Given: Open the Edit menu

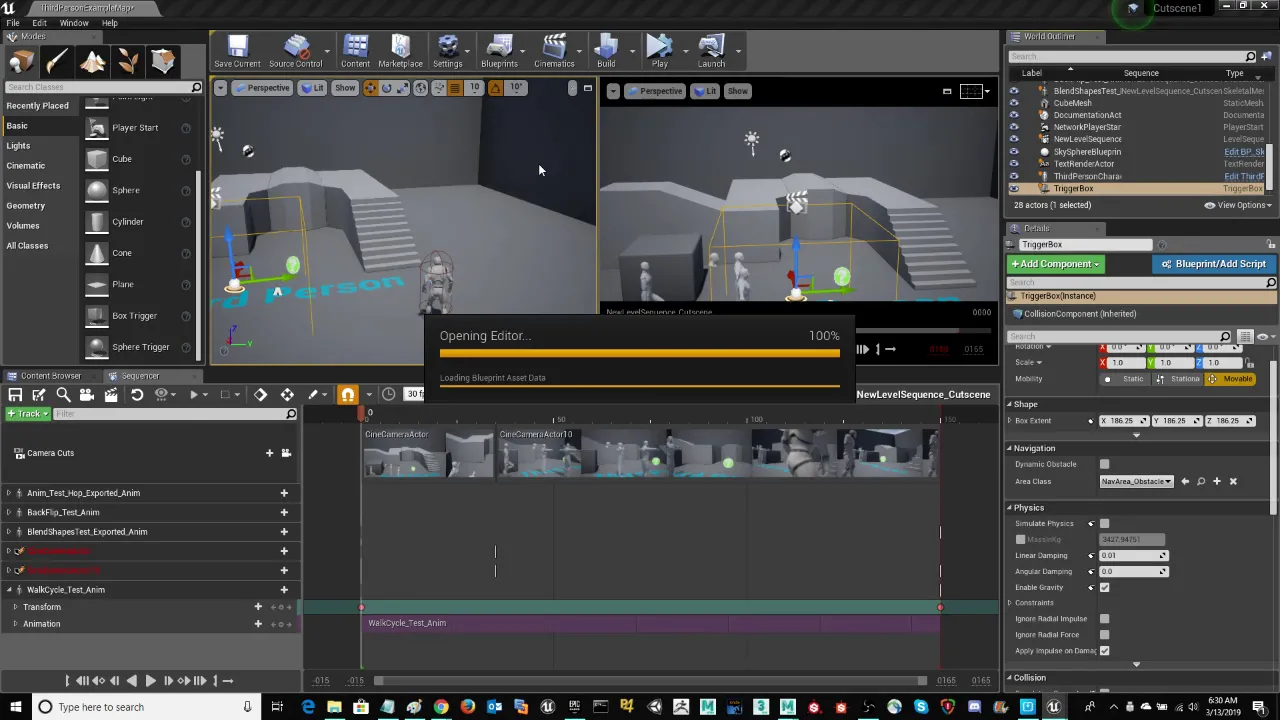Looking at the screenshot, I should pyautogui.click(x=39, y=23).
